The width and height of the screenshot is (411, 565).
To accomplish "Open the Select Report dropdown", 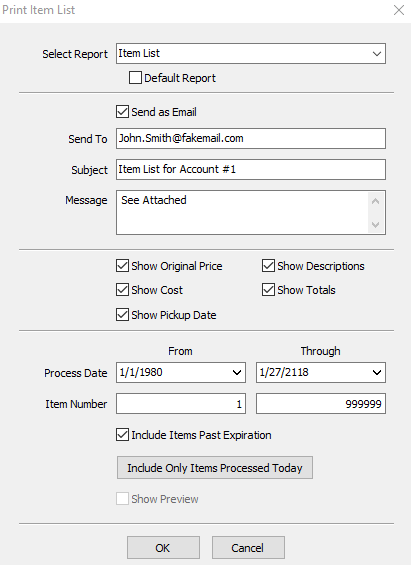I will [251, 54].
